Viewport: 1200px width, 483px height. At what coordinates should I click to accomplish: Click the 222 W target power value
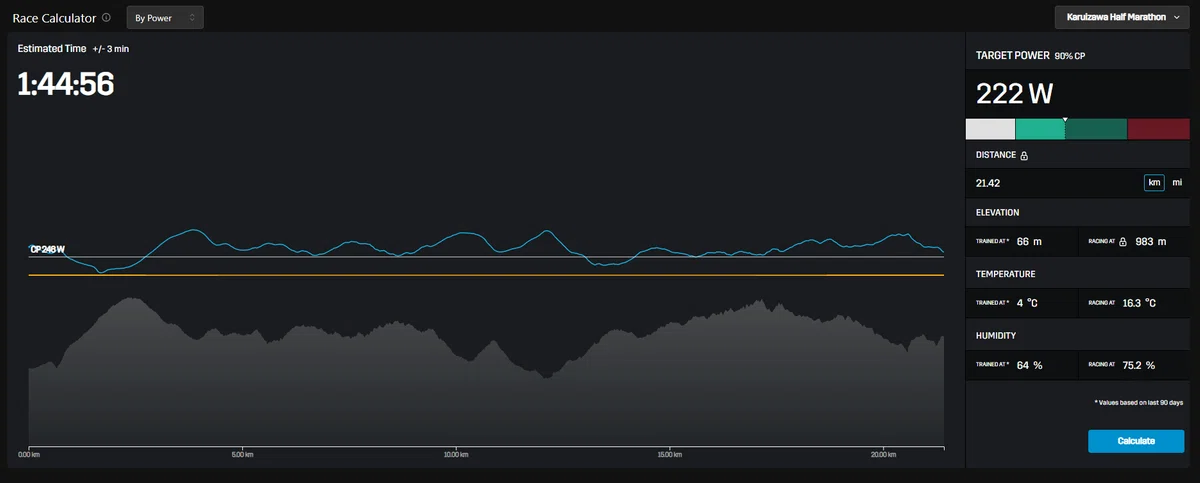pos(1015,94)
